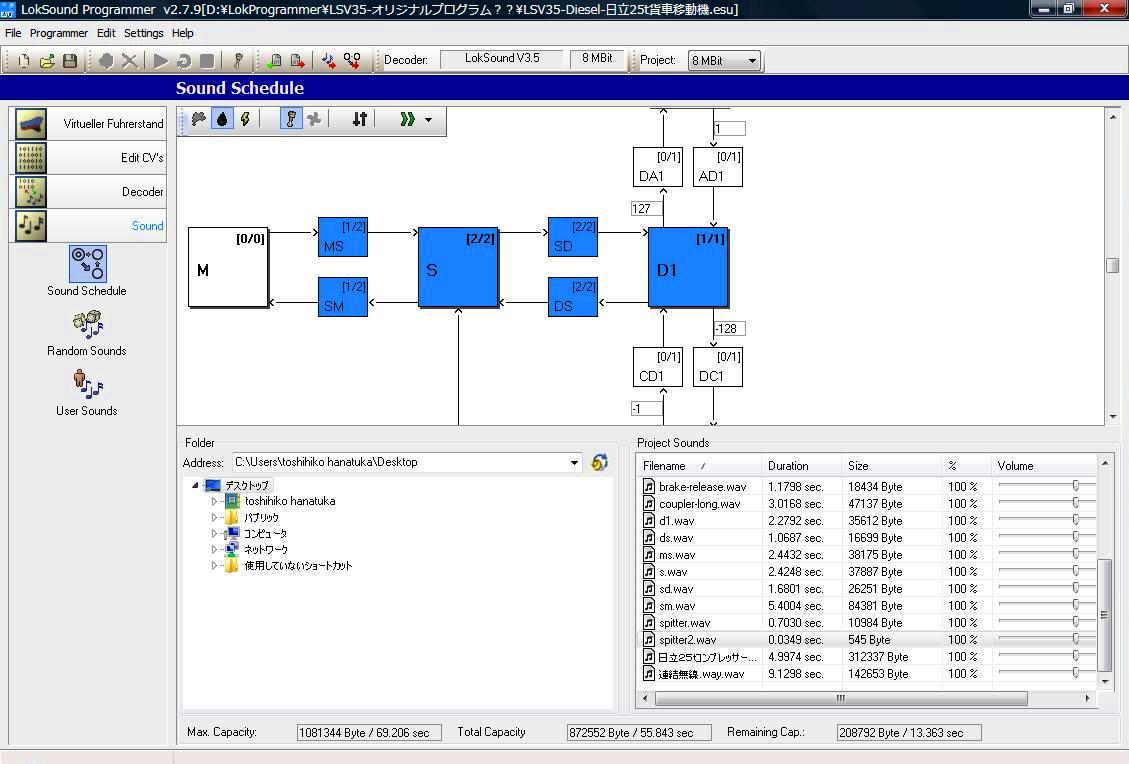Click the write sound notes icon in toolbar
Image resolution: width=1129 pixels, height=764 pixels.
point(329,60)
